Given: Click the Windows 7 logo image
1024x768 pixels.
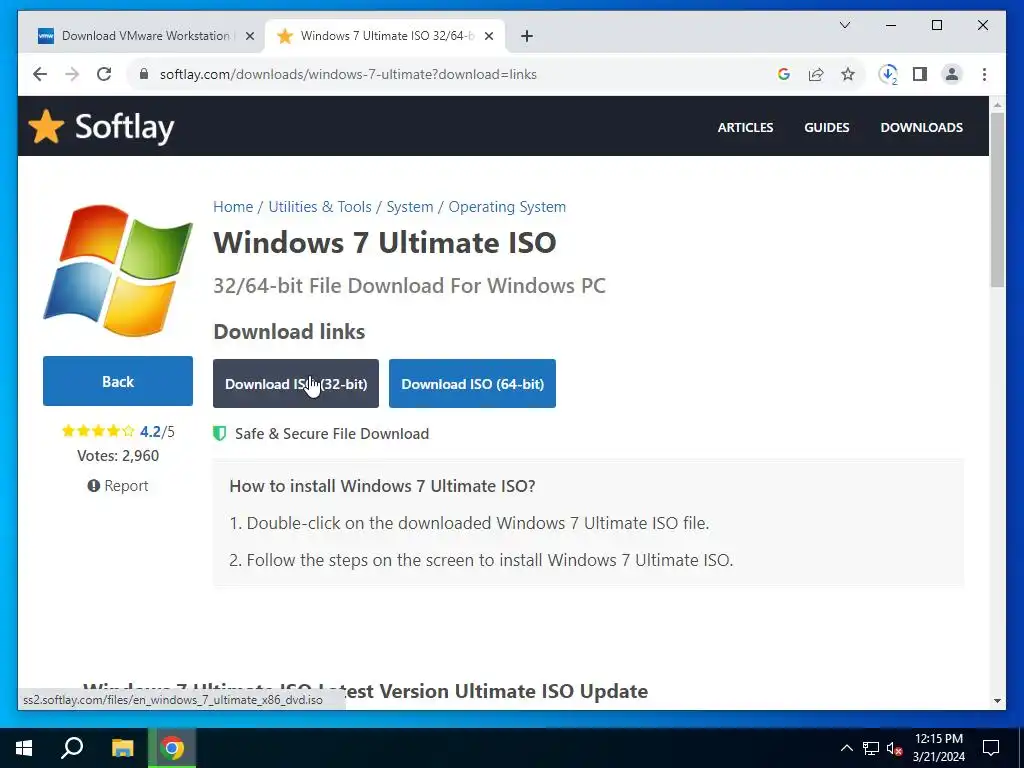Looking at the screenshot, I should coord(118,270).
